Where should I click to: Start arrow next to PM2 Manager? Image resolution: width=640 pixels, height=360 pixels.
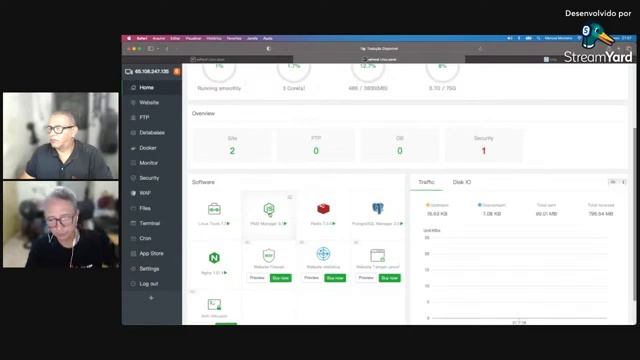(285, 224)
